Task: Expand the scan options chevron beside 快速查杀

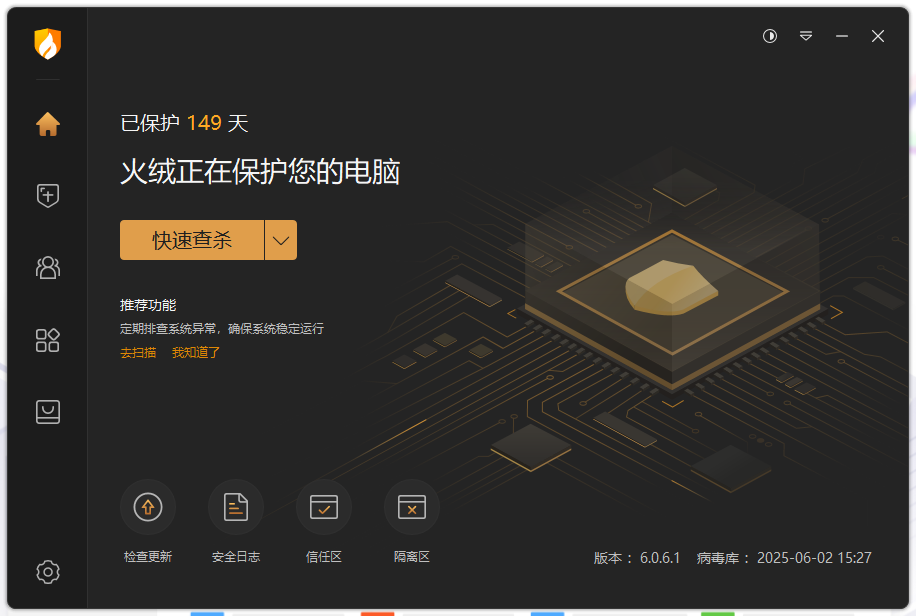Action: (280, 240)
